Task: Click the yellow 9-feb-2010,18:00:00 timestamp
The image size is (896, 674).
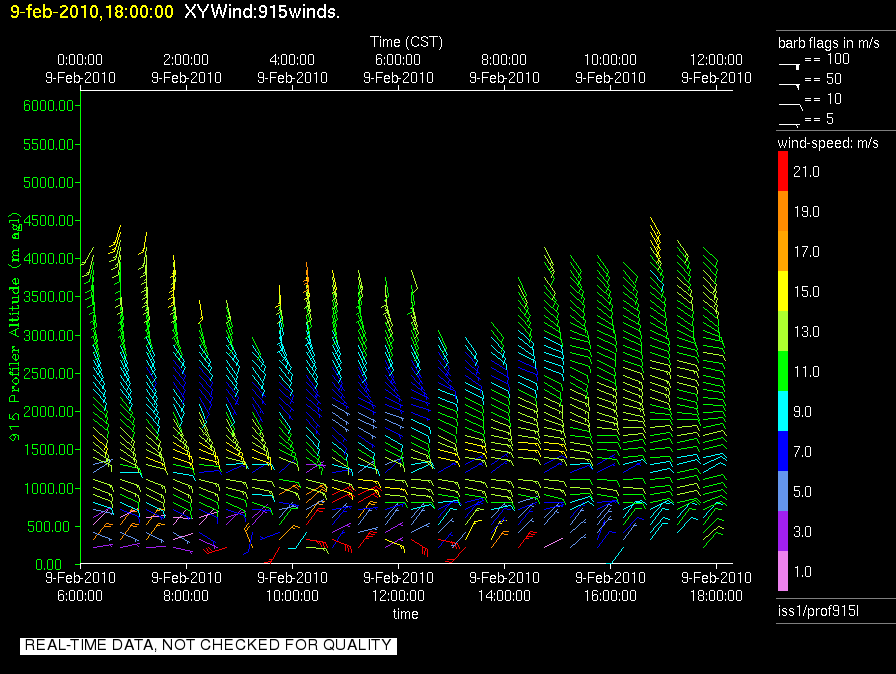Action: 92,12
